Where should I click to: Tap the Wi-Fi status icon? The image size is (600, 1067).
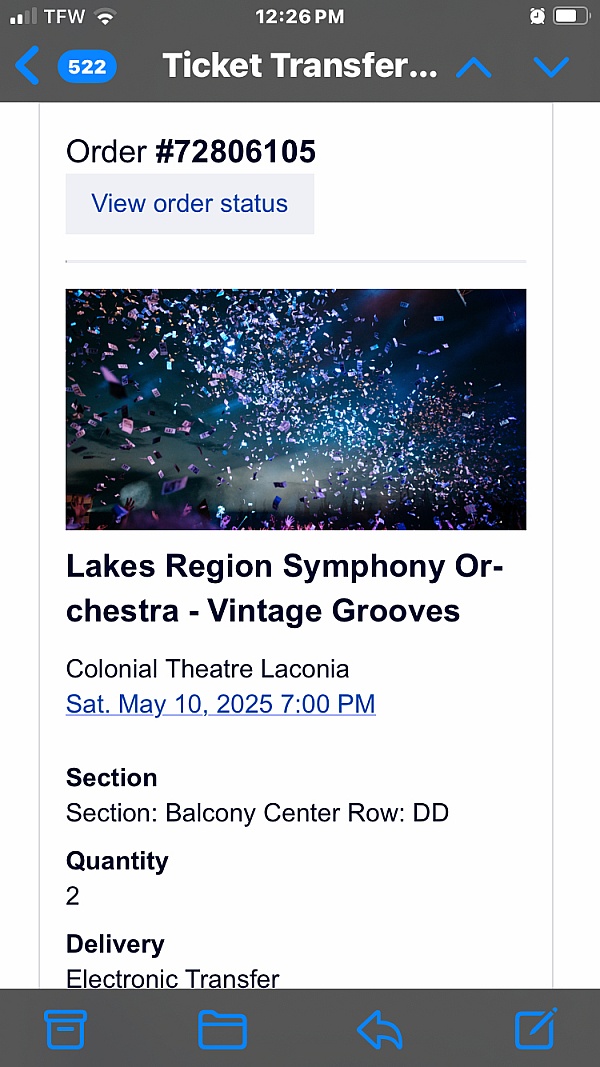click(x=106, y=17)
